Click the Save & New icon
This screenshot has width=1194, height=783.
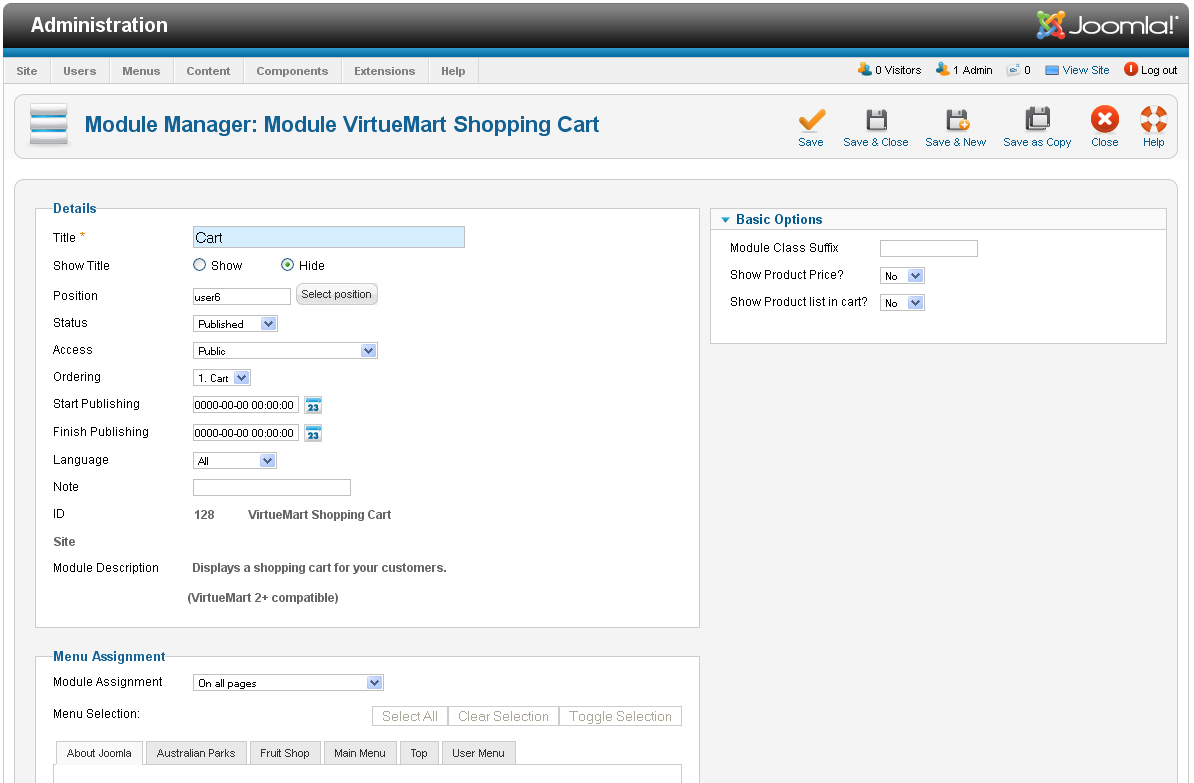[x=956, y=121]
